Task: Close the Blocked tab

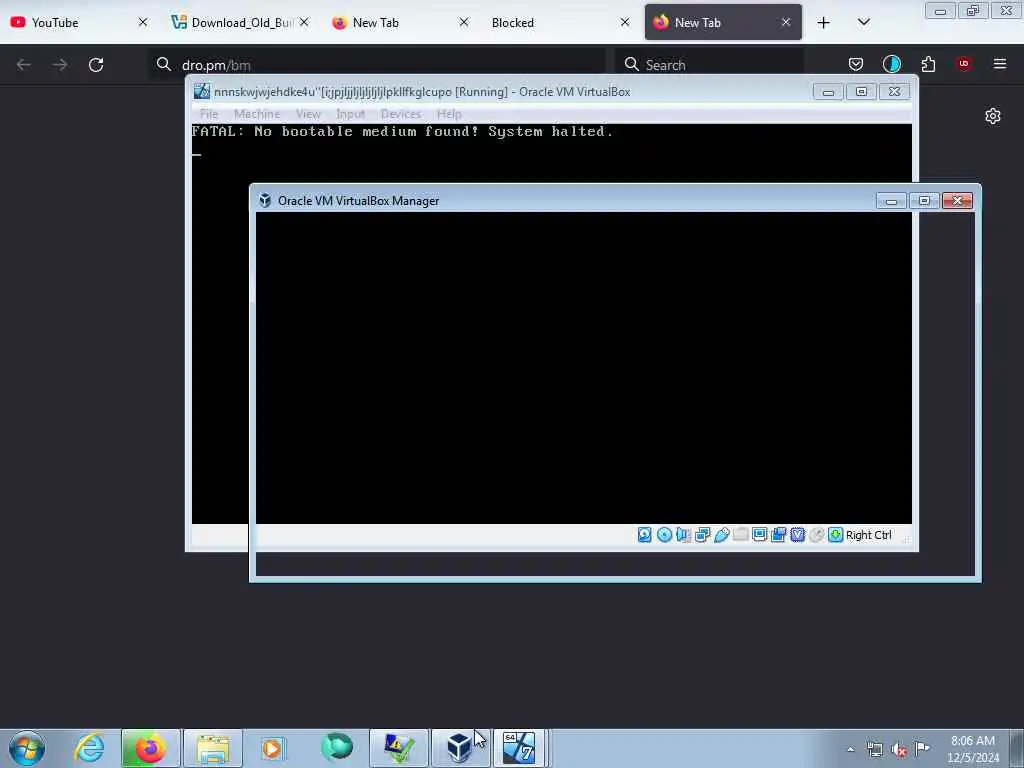Action: point(625,22)
